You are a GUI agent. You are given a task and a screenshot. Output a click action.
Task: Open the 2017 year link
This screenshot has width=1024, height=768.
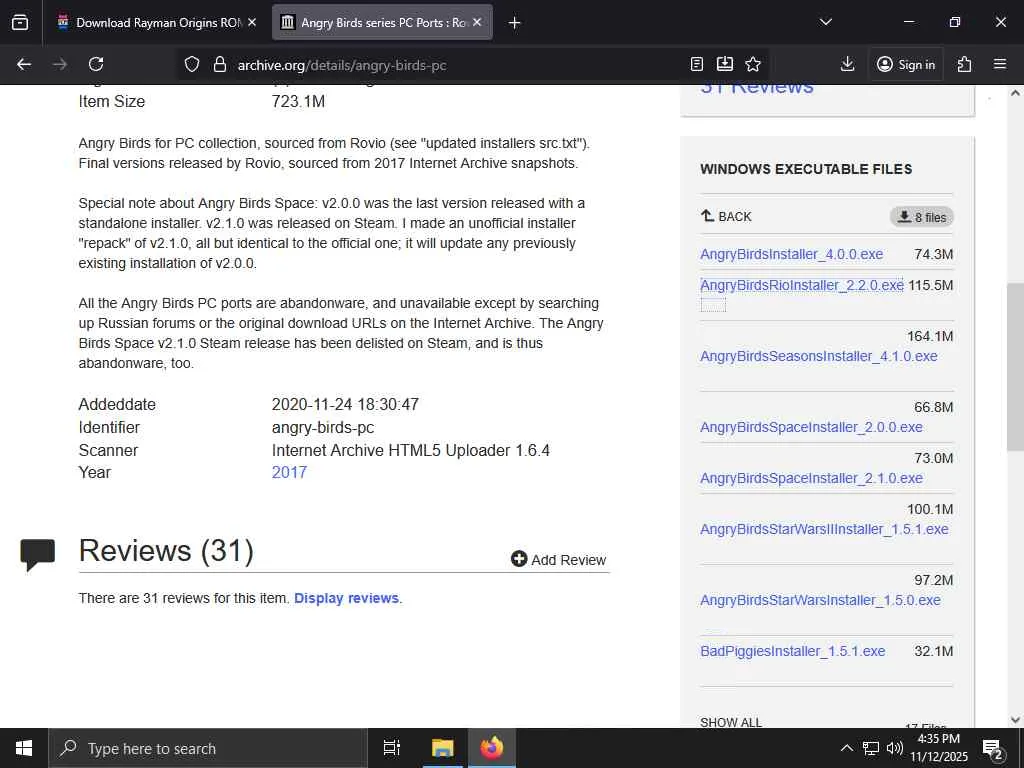[x=289, y=472]
